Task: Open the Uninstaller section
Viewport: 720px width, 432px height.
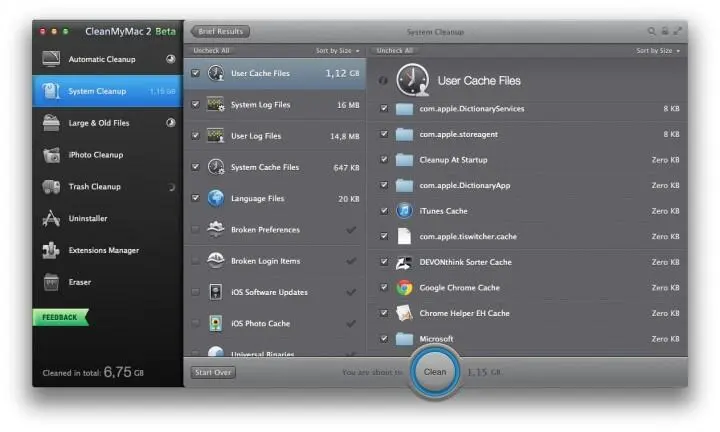Action: [108, 219]
